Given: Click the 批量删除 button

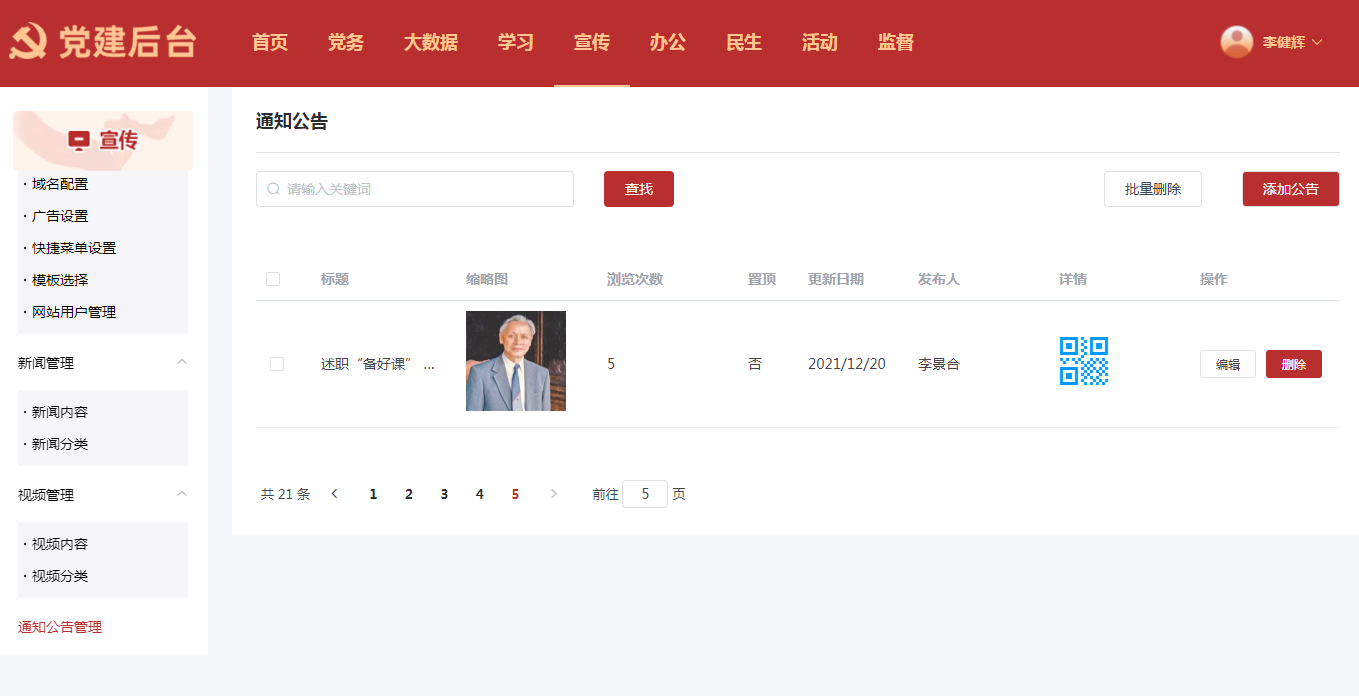Looking at the screenshot, I should coord(1152,189).
